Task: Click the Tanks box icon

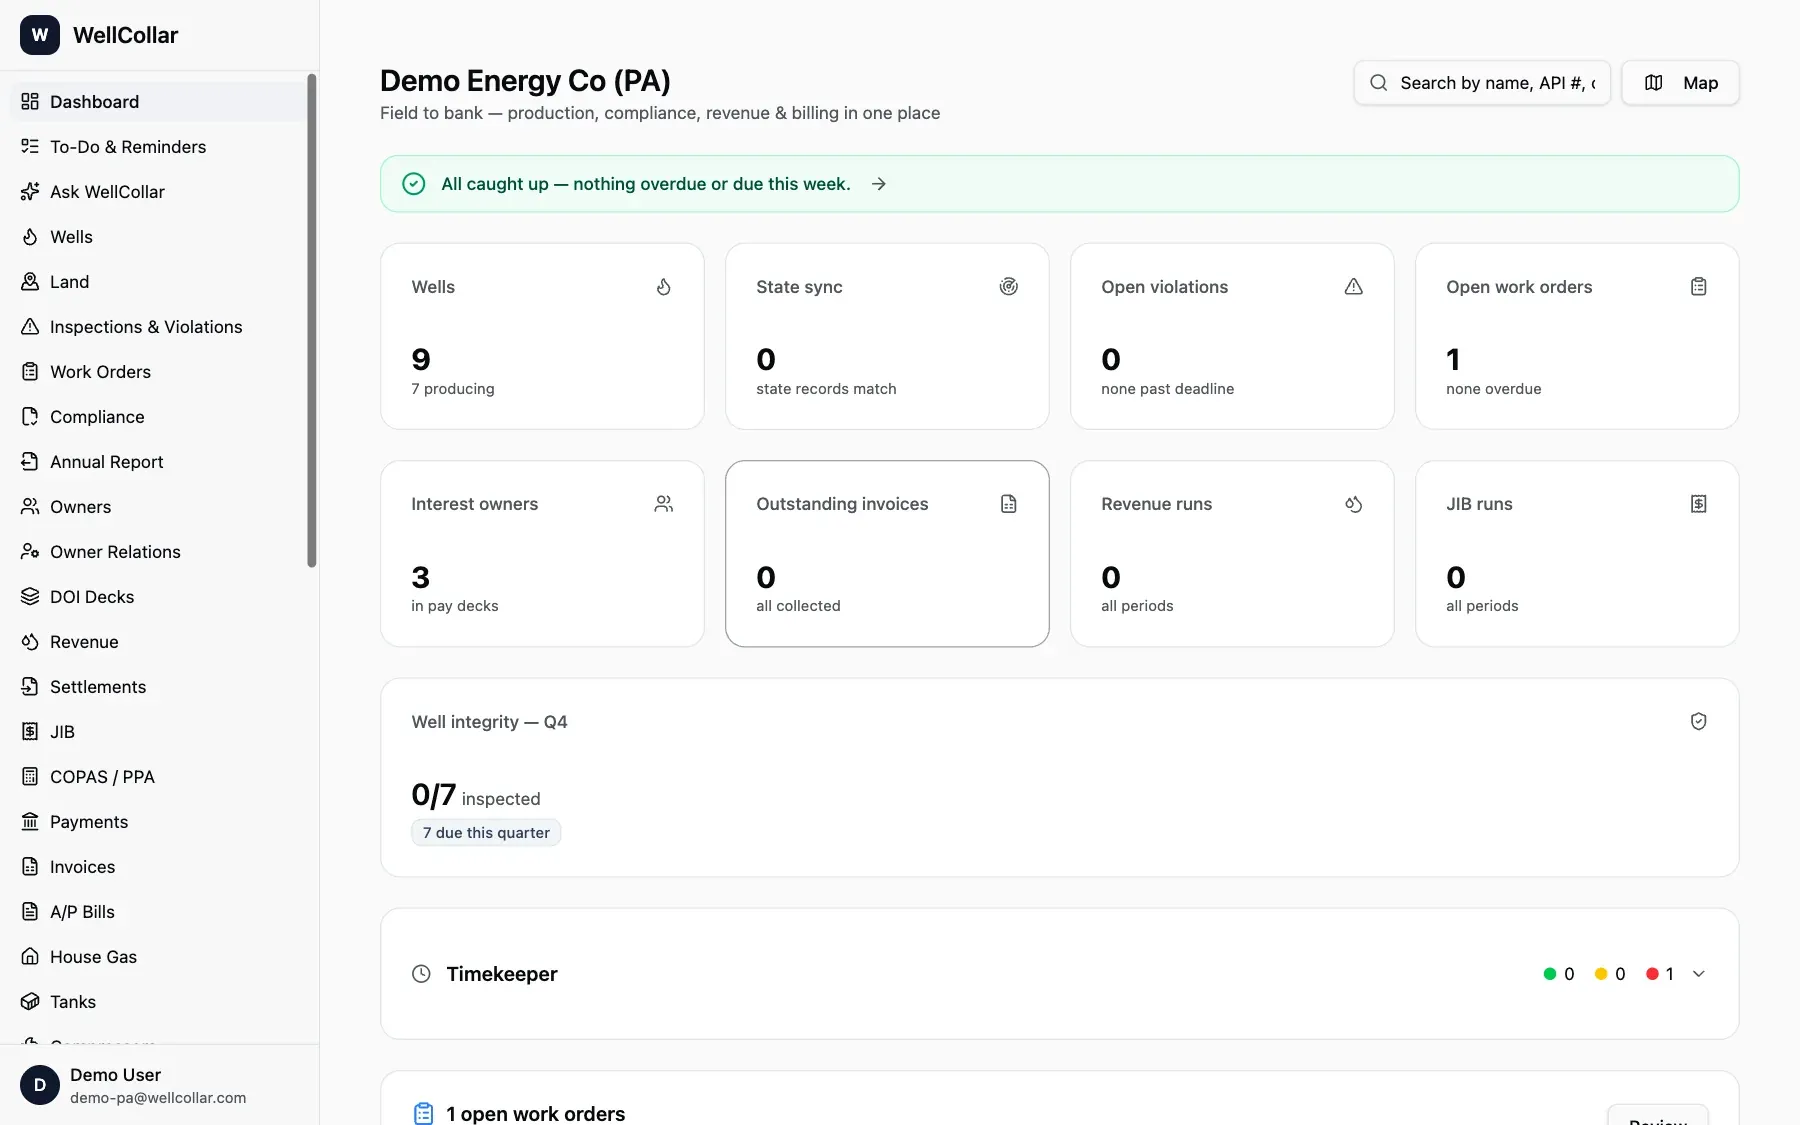Action: click(x=30, y=1002)
